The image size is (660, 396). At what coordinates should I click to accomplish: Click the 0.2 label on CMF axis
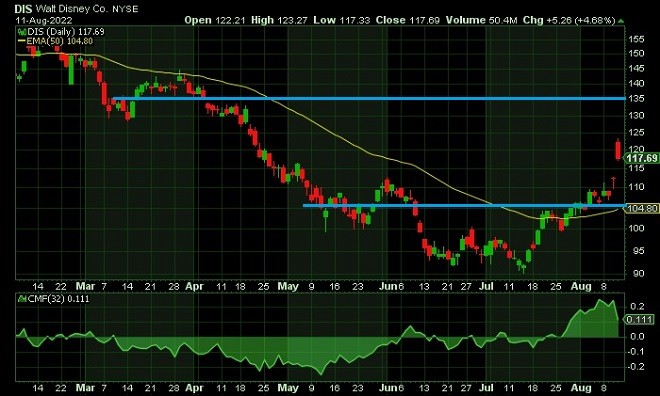(x=637, y=306)
